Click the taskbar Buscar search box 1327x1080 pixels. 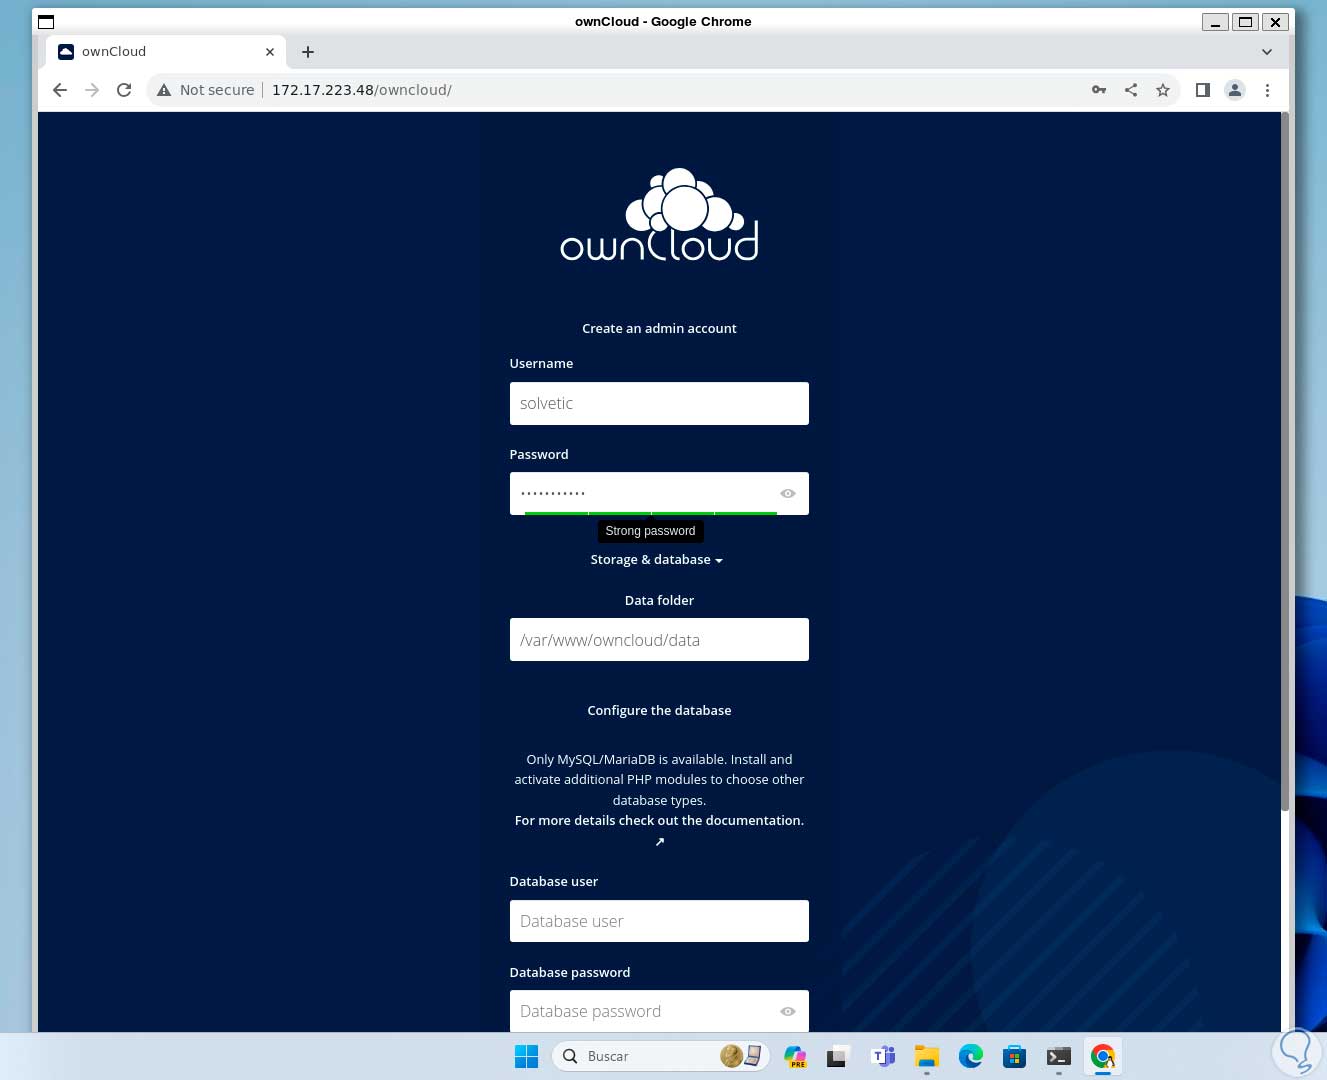[660, 1056]
